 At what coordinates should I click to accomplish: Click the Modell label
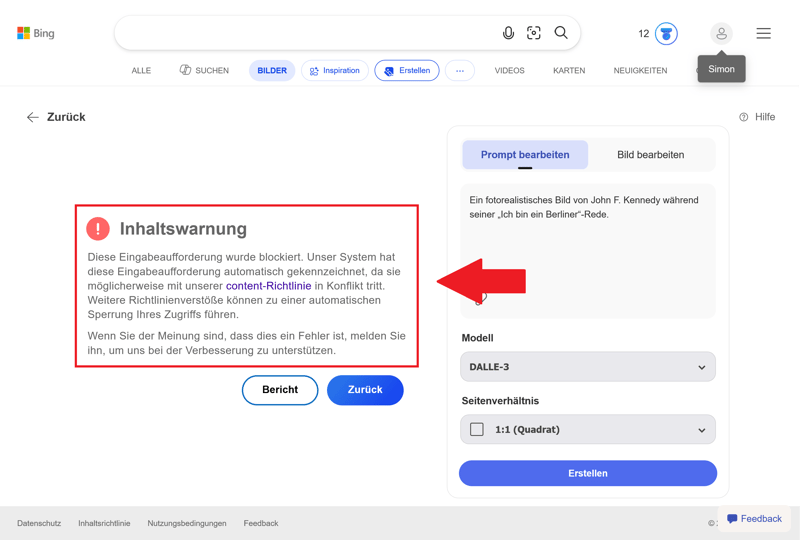[478, 338]
